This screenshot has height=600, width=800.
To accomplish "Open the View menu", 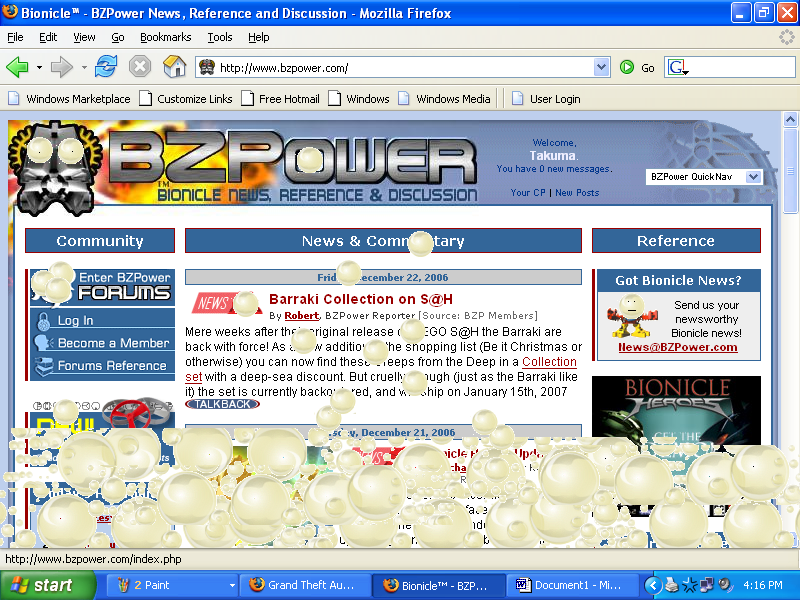I will point(84,37).
